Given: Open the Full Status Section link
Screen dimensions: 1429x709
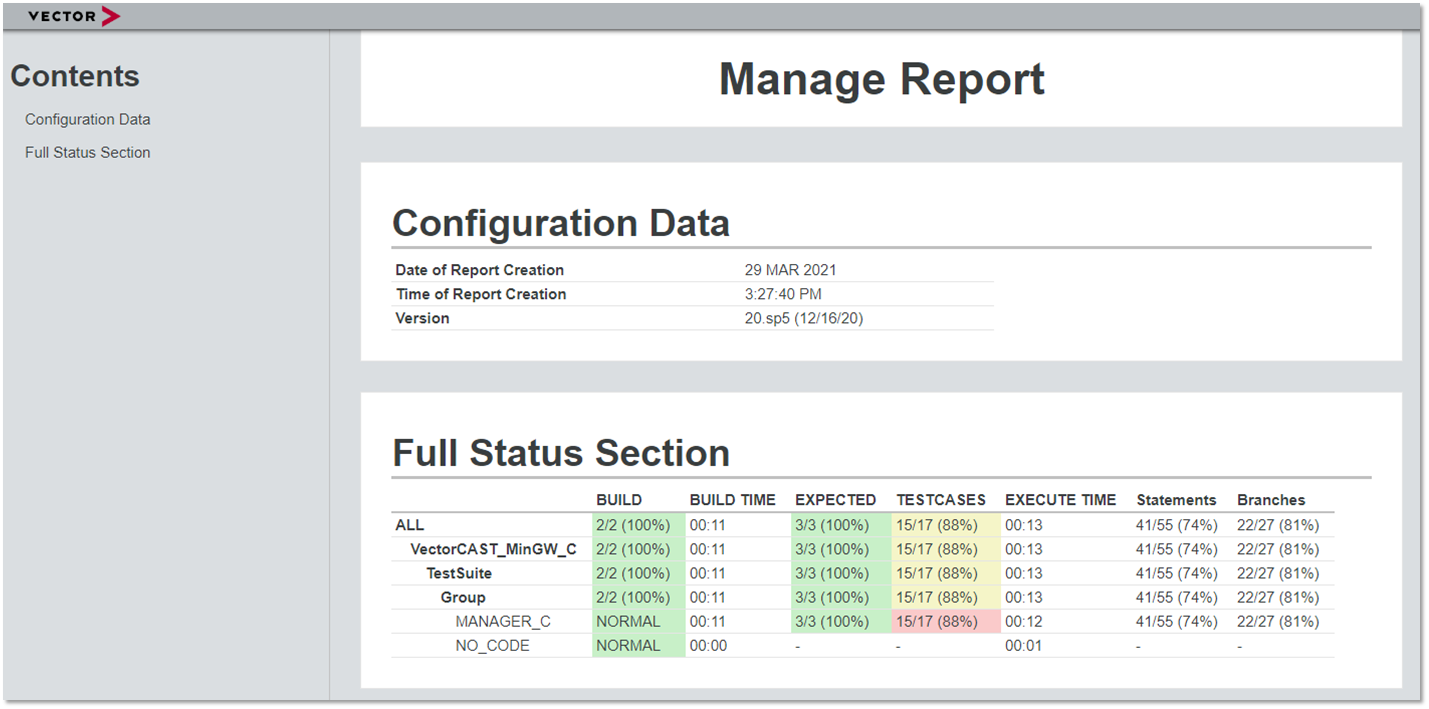Looking at the screenshot, I should 87,152.
